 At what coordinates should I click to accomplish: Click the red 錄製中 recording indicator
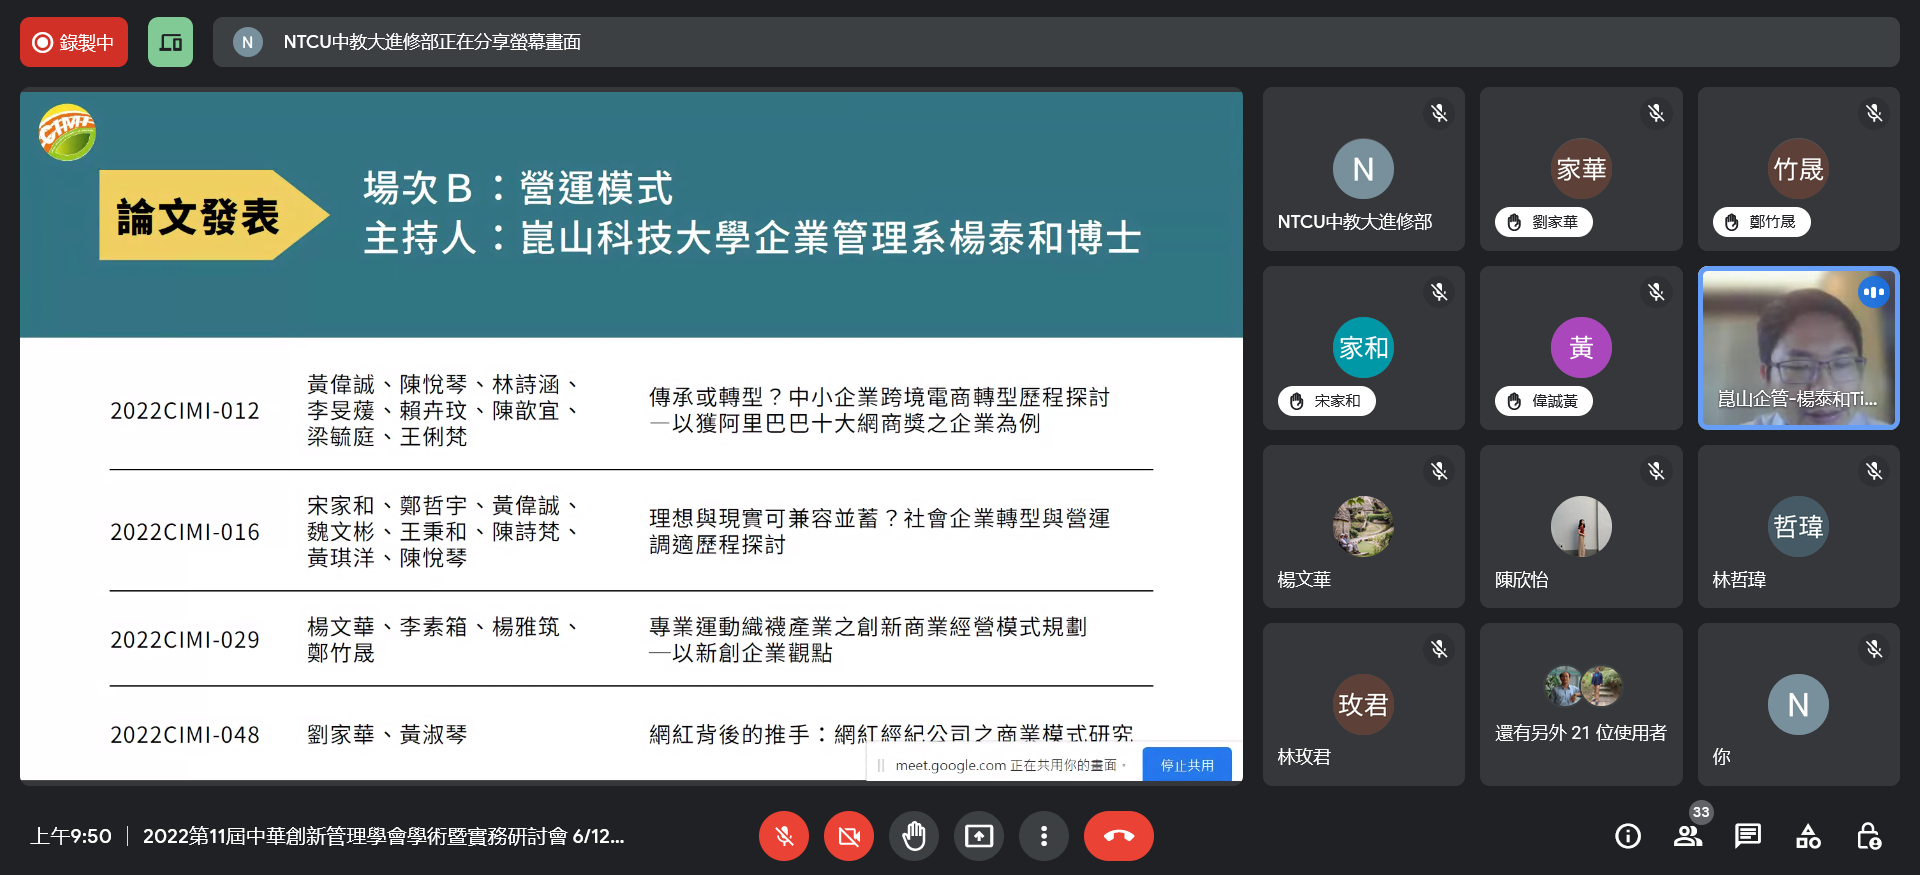point(74,42)
